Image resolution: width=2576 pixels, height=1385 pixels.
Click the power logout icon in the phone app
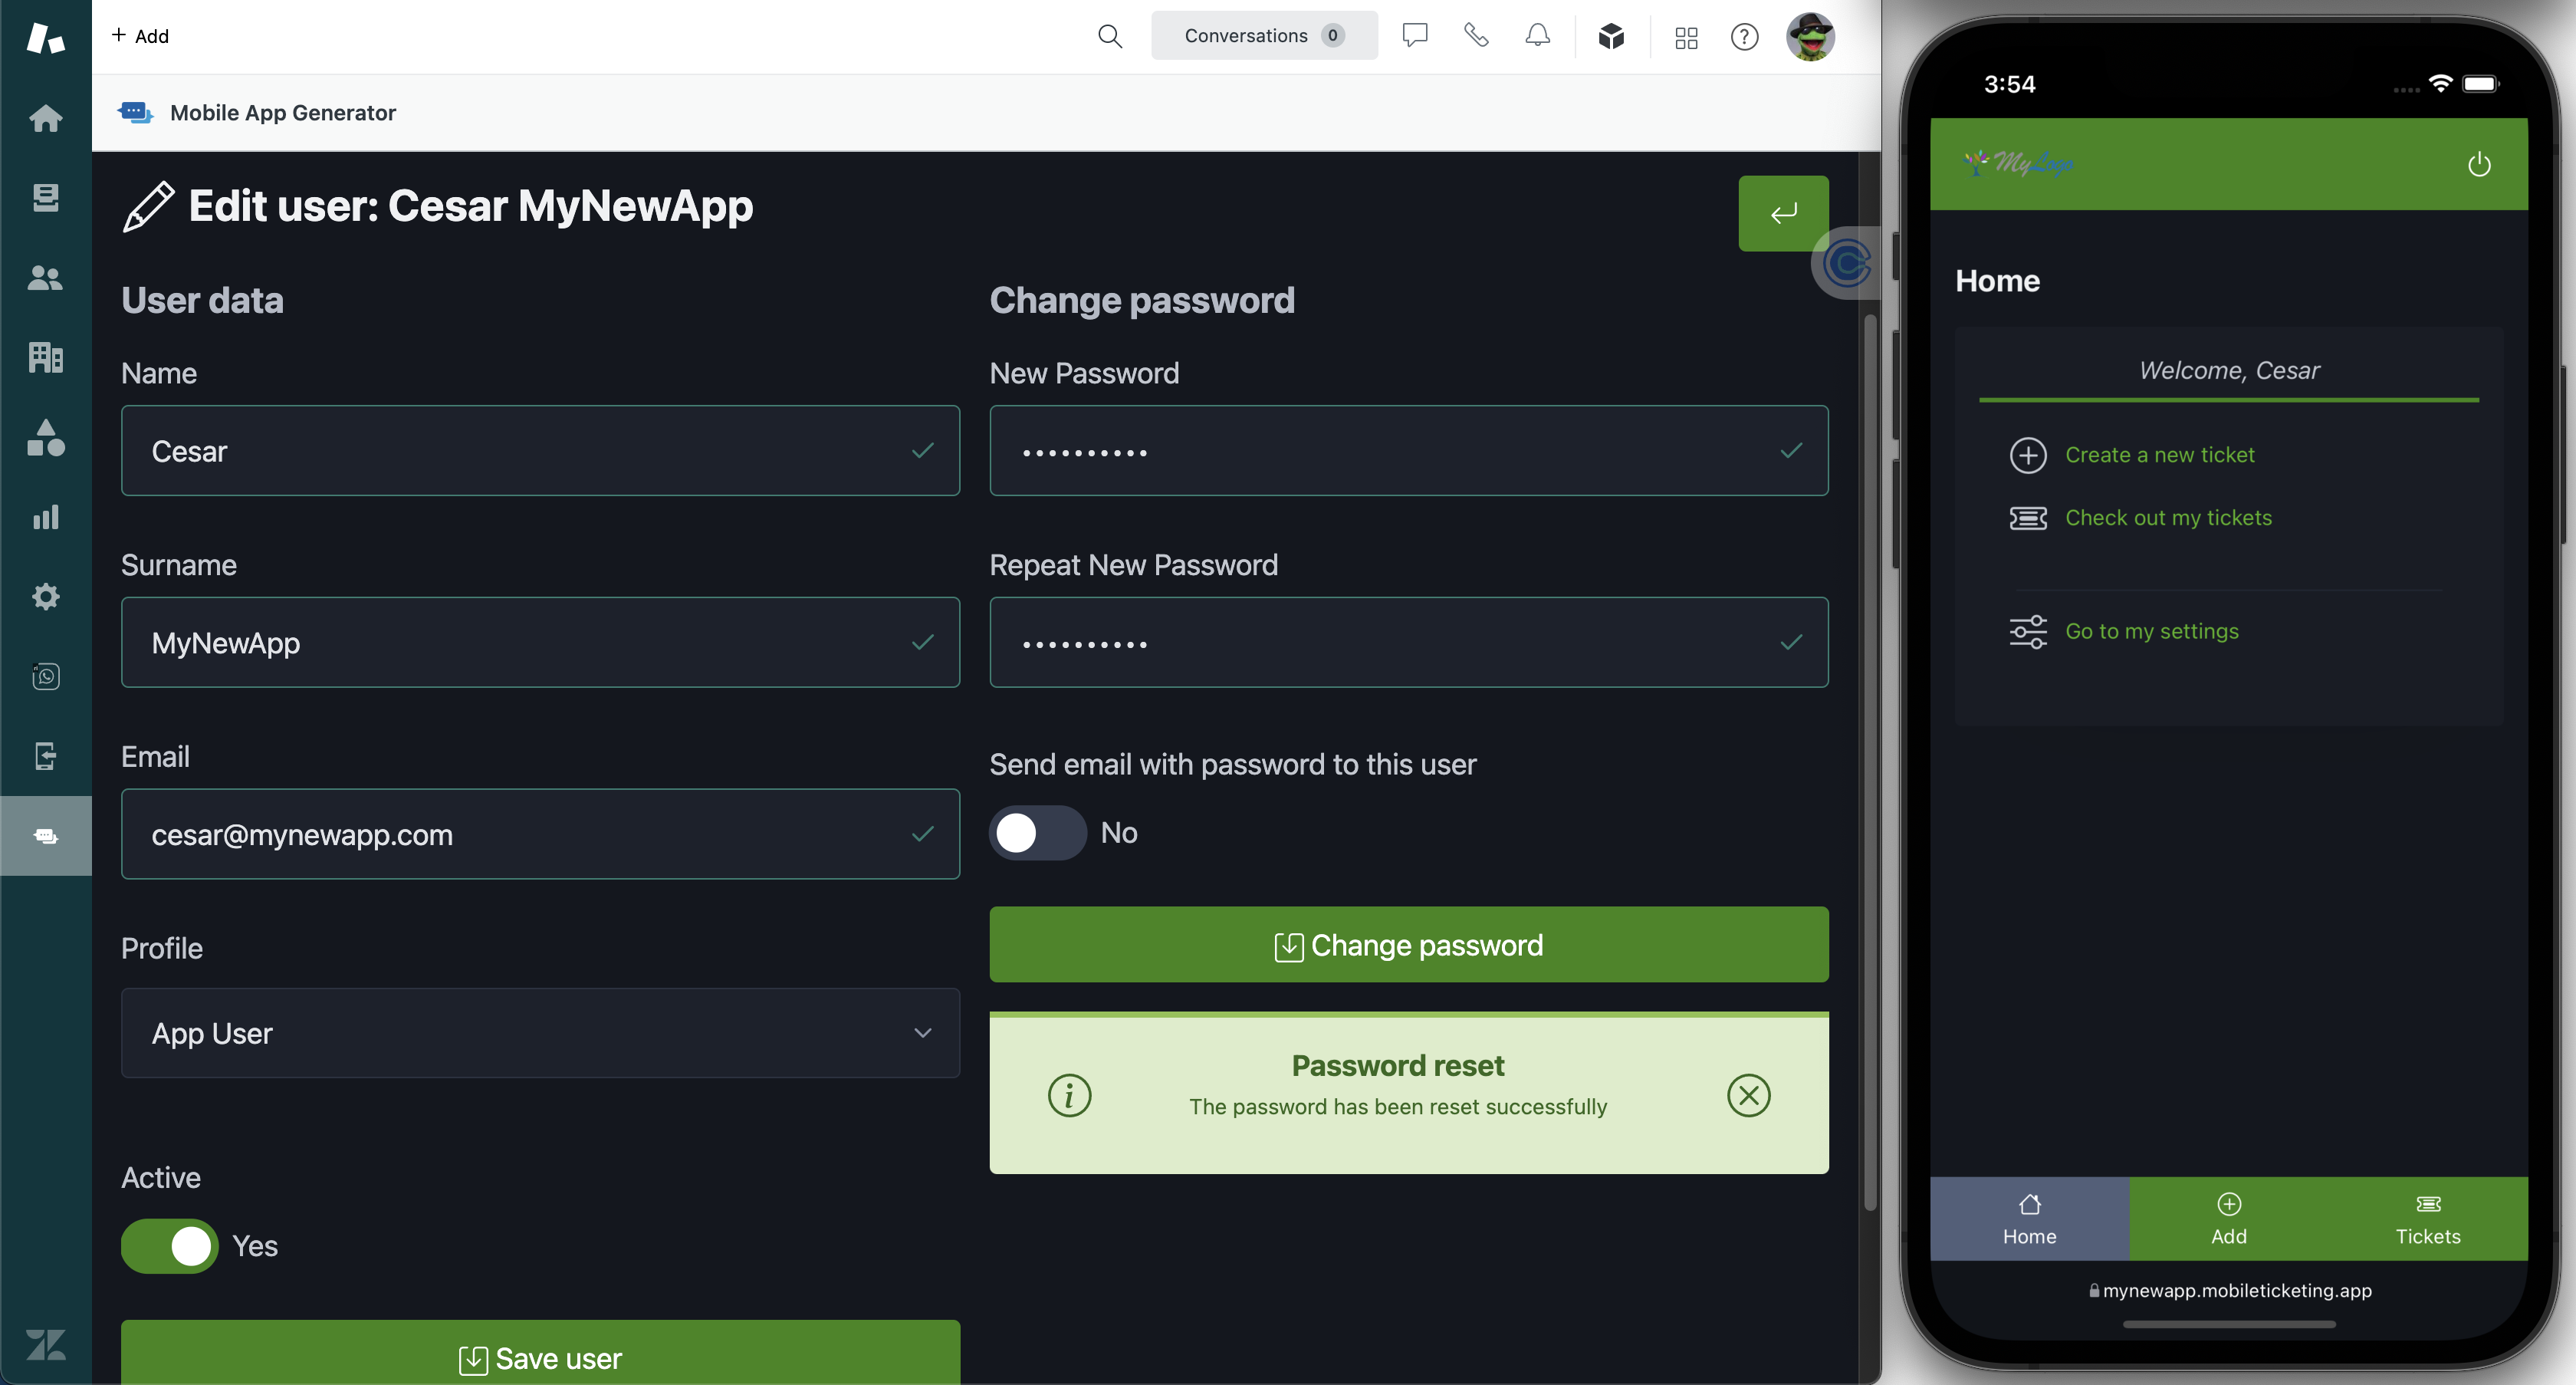[x=2478, y=164]
